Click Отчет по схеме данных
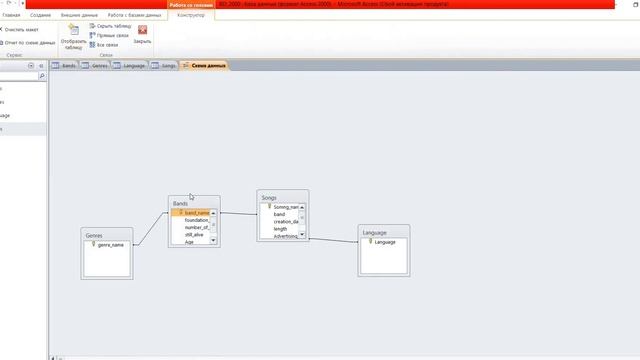The width and height of the screenshot is (640, 360). tap(27, 43)
